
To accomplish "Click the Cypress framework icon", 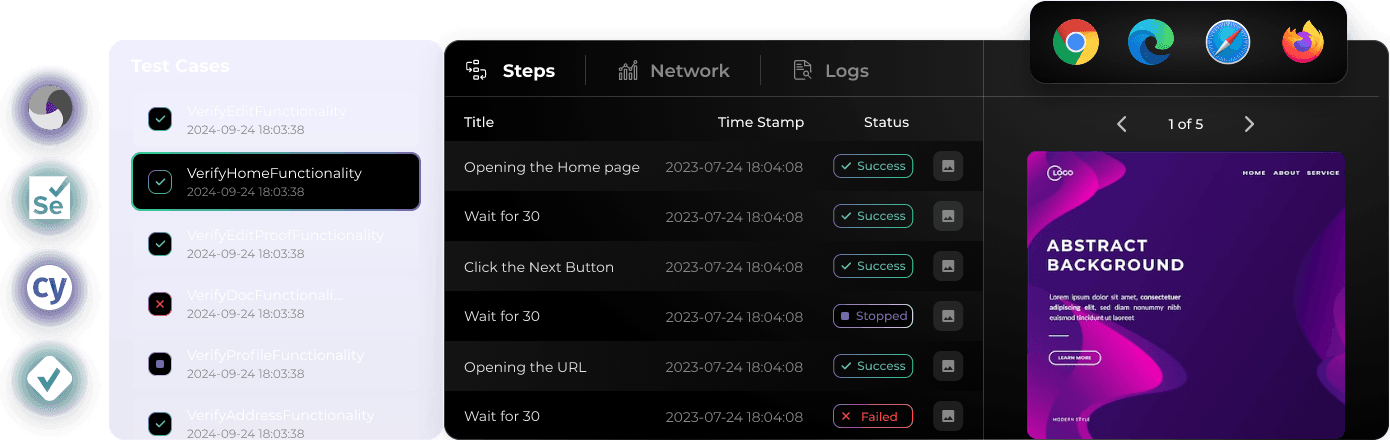I will point(49,289).
